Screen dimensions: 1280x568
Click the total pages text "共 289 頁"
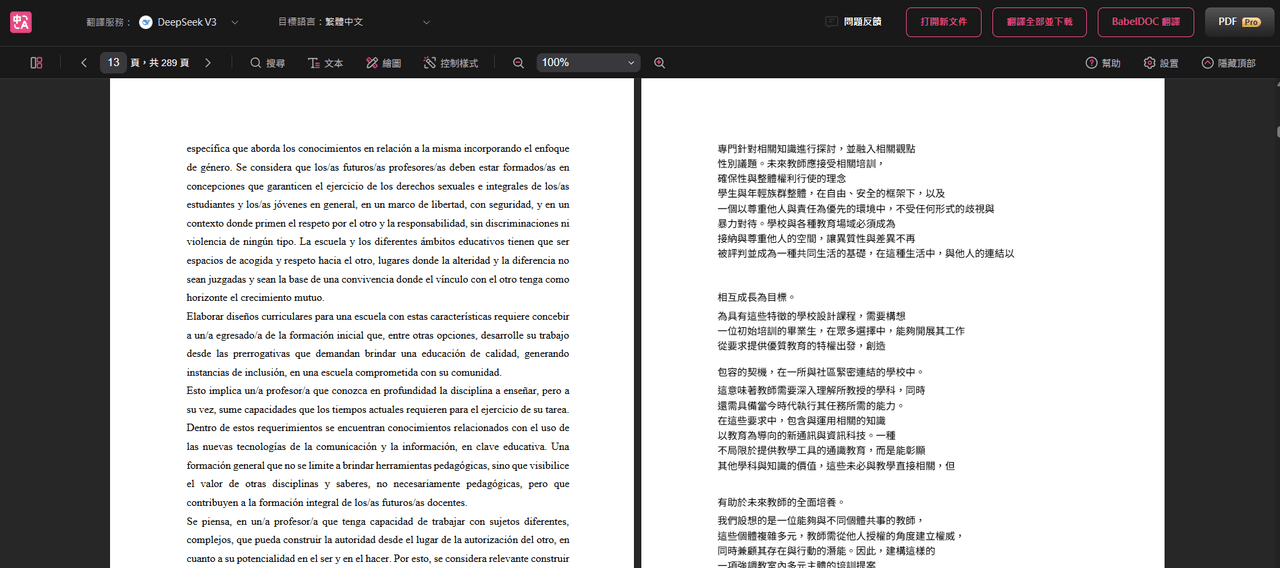[168, 63]
